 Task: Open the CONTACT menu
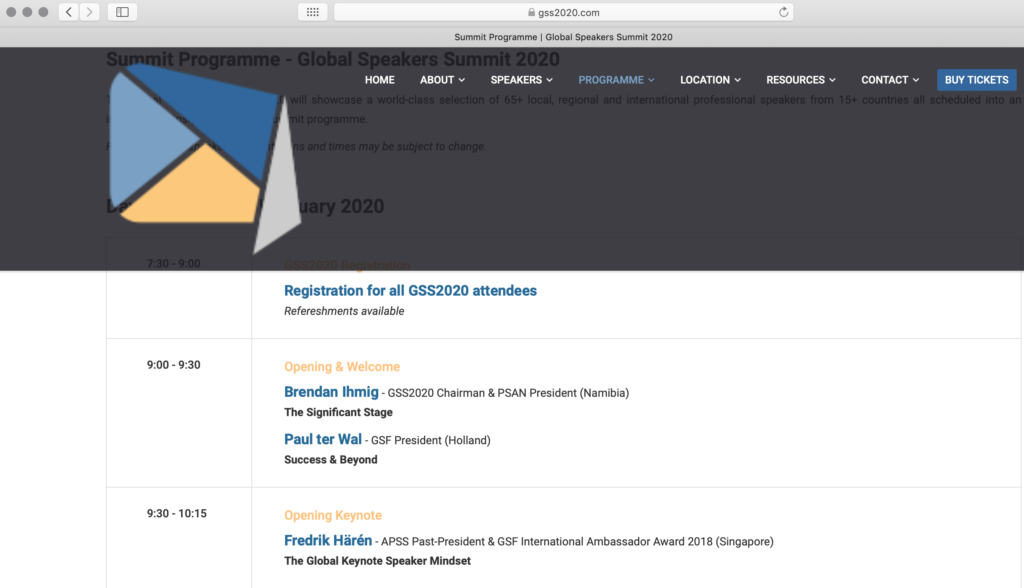pyautogui.click(x=889, y=80)
